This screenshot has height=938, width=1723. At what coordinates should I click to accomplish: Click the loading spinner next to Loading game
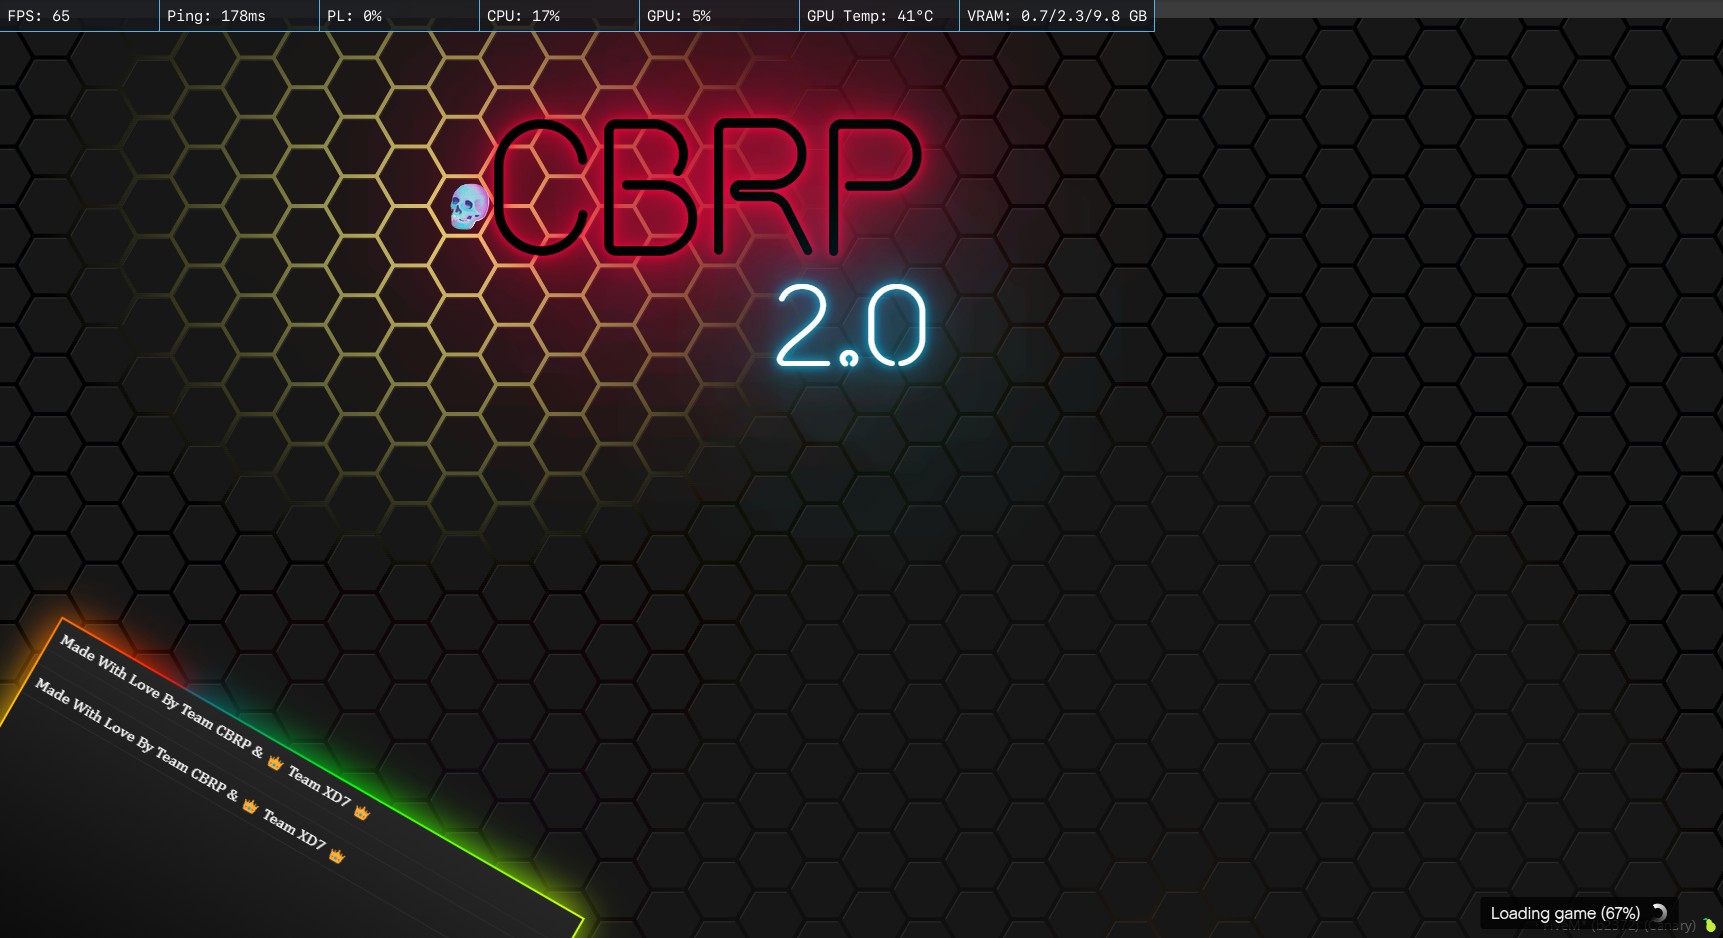pos(1658,912)
